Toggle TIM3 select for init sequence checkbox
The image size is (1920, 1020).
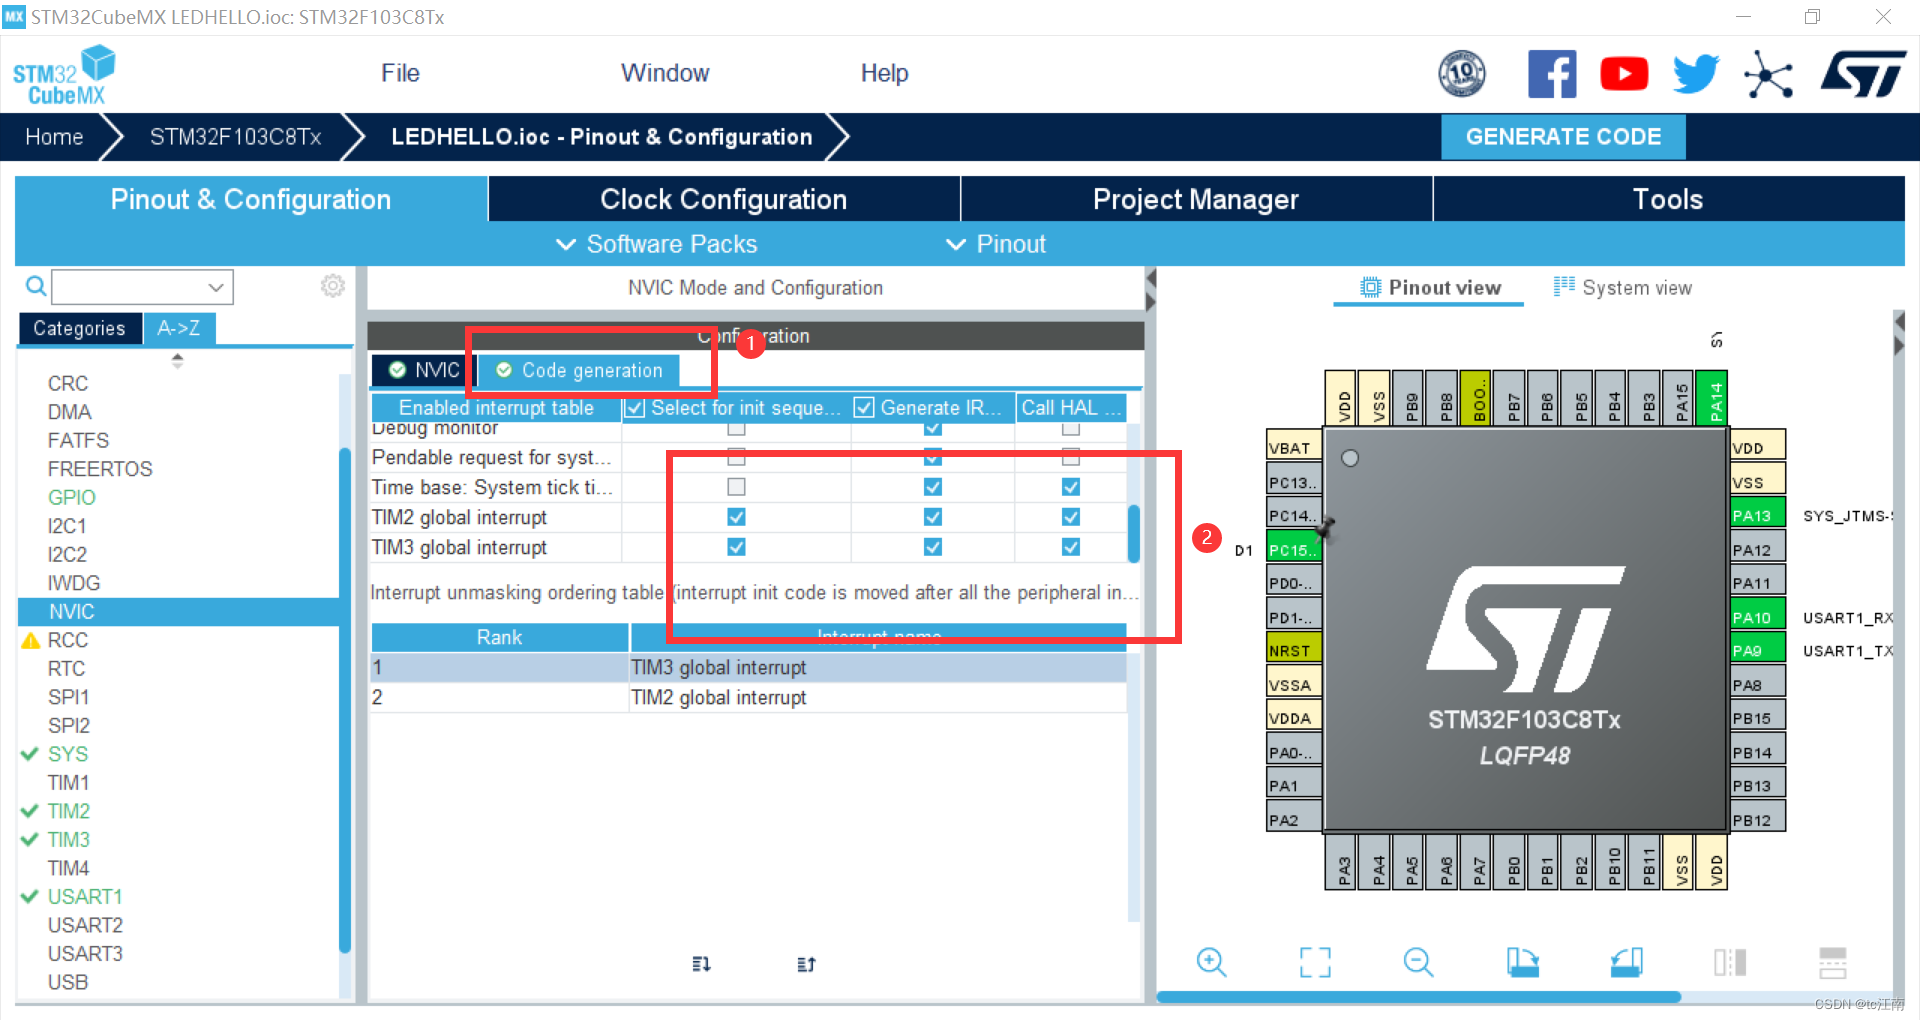736,547
